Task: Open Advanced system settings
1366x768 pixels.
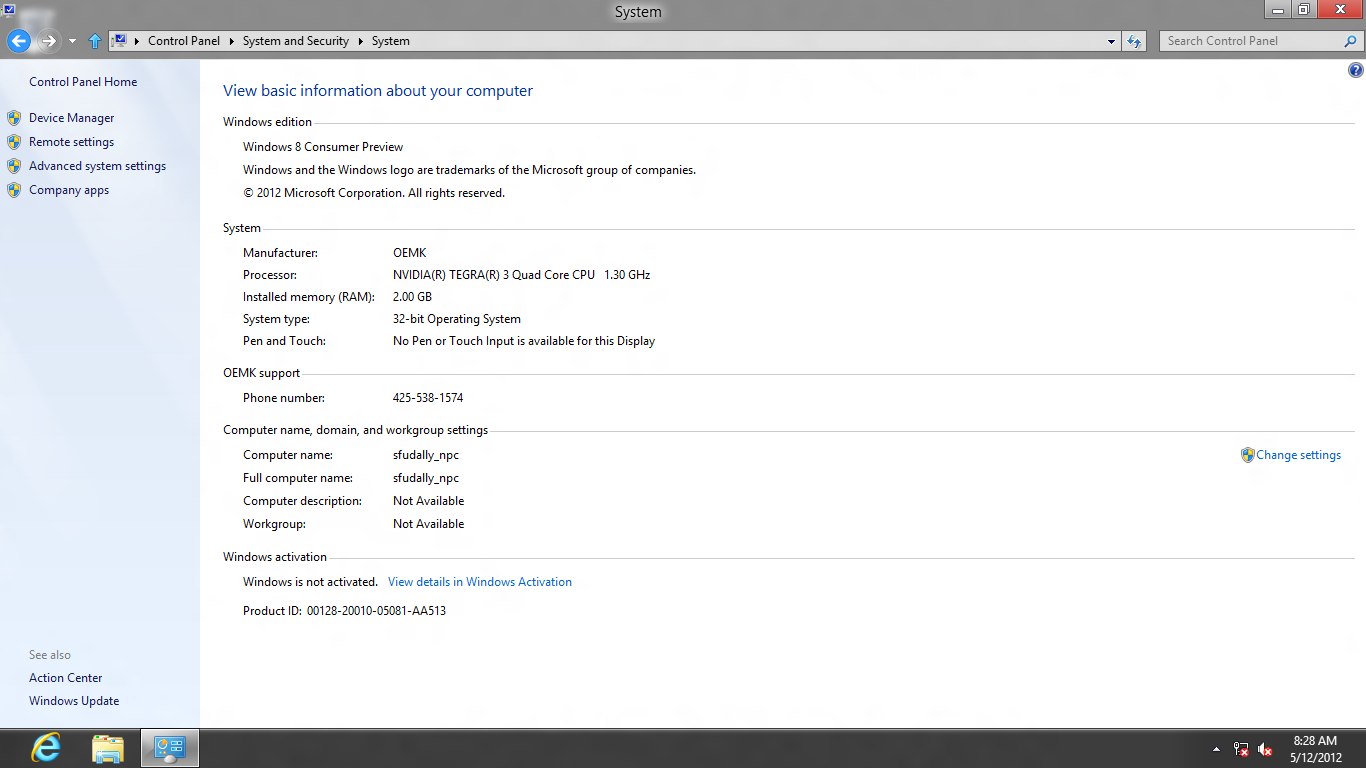Action: point(97,166)
